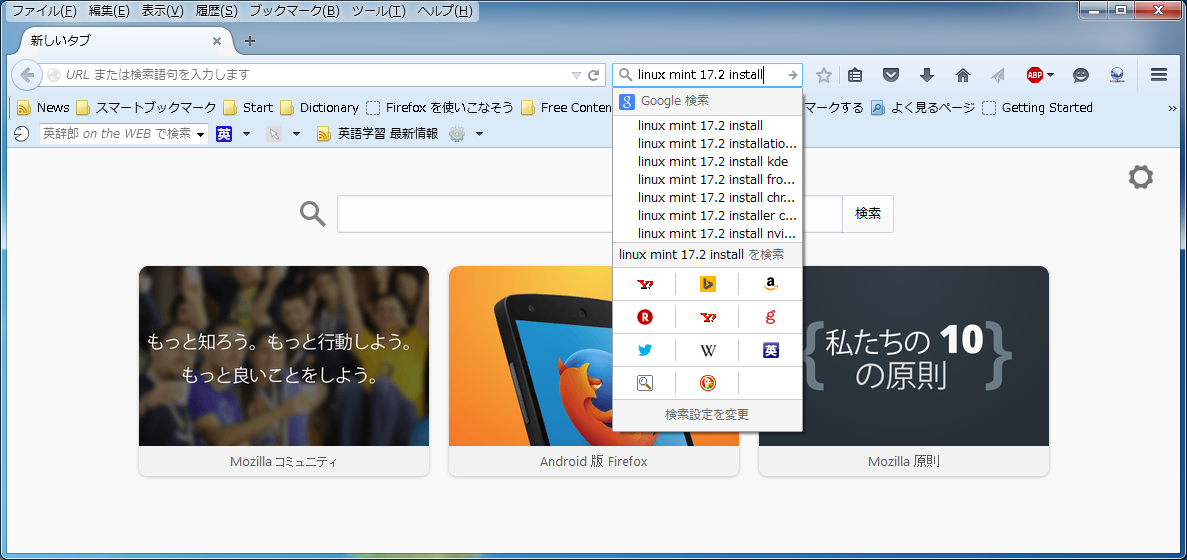Search with DuckDuckGo icon
Image resolution: width=1187 pixels, height=560 pixels.
pyautogui.click(x=708, y=384)
